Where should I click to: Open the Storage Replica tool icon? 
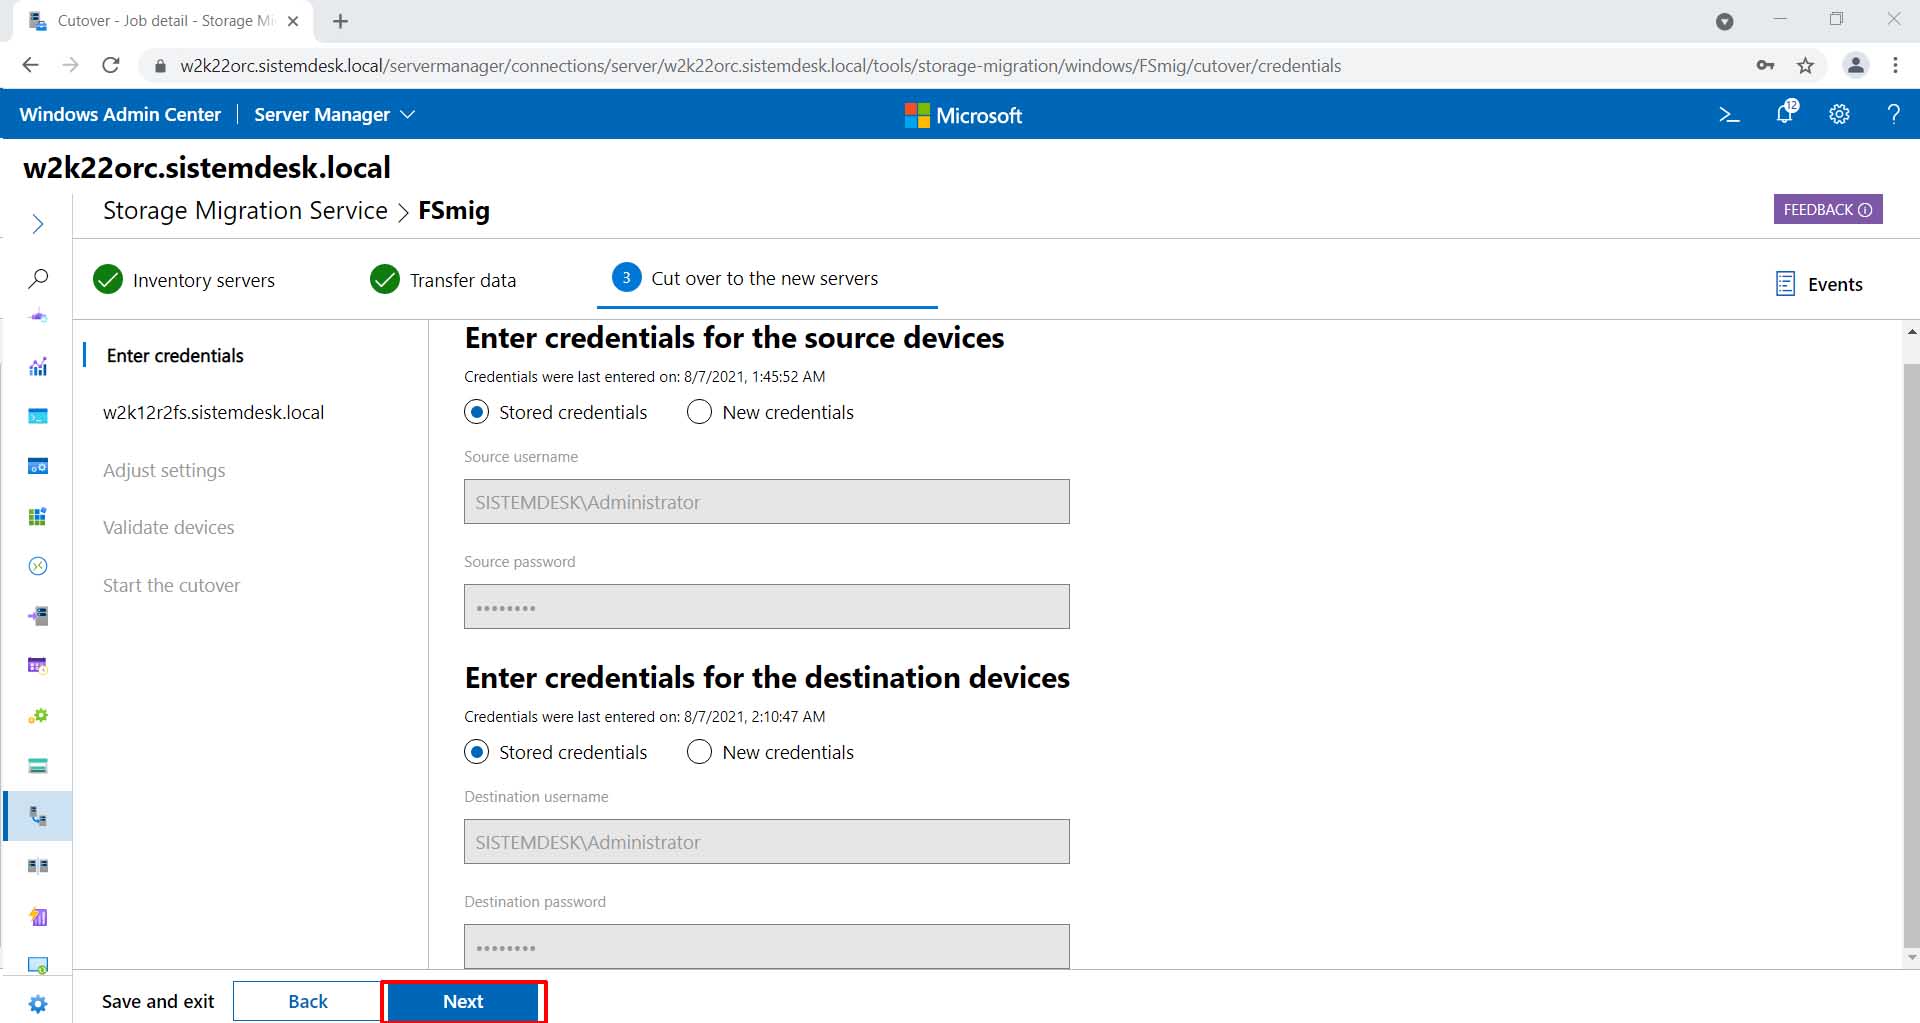38,866
